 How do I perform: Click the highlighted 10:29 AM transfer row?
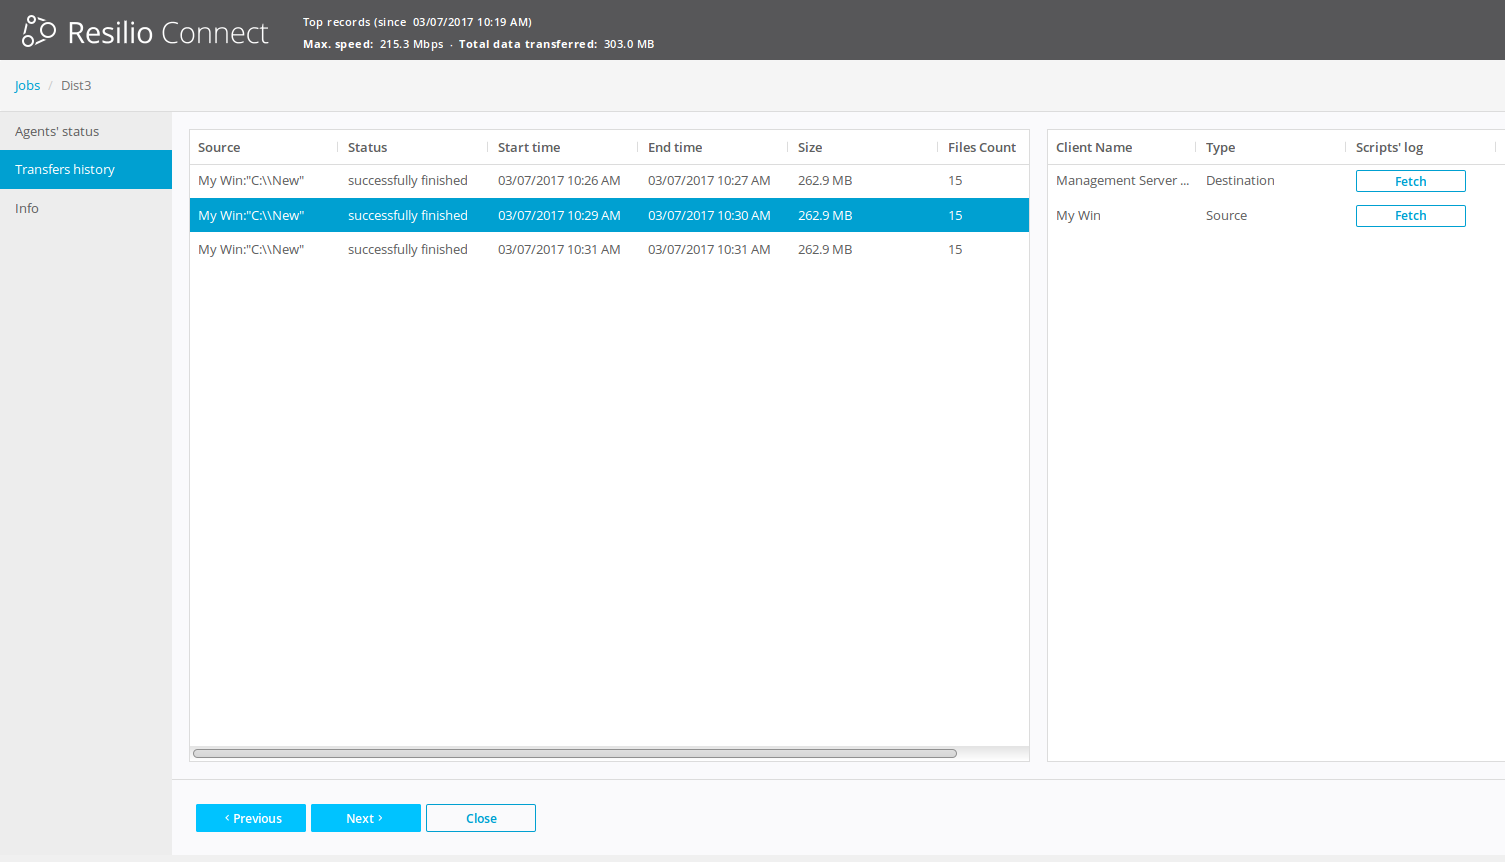click(x=559, y=216)
